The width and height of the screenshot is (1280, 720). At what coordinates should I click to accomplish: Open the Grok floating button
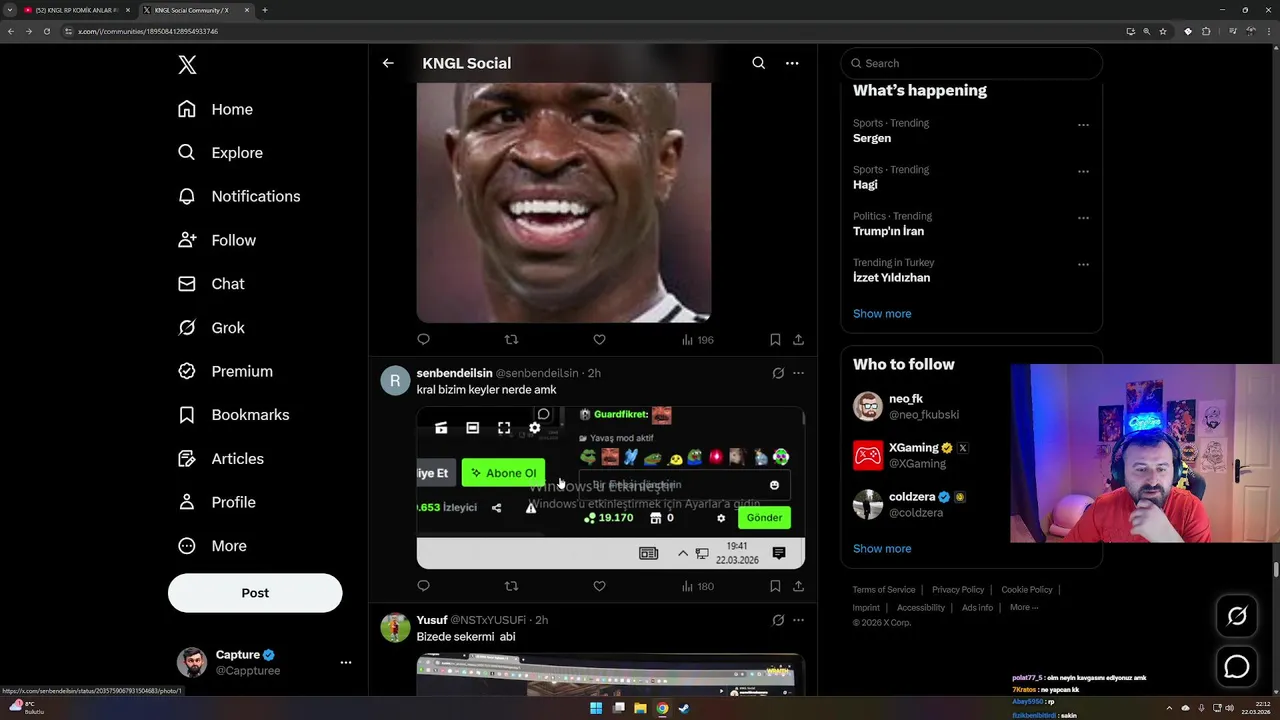click(1237, 617)
